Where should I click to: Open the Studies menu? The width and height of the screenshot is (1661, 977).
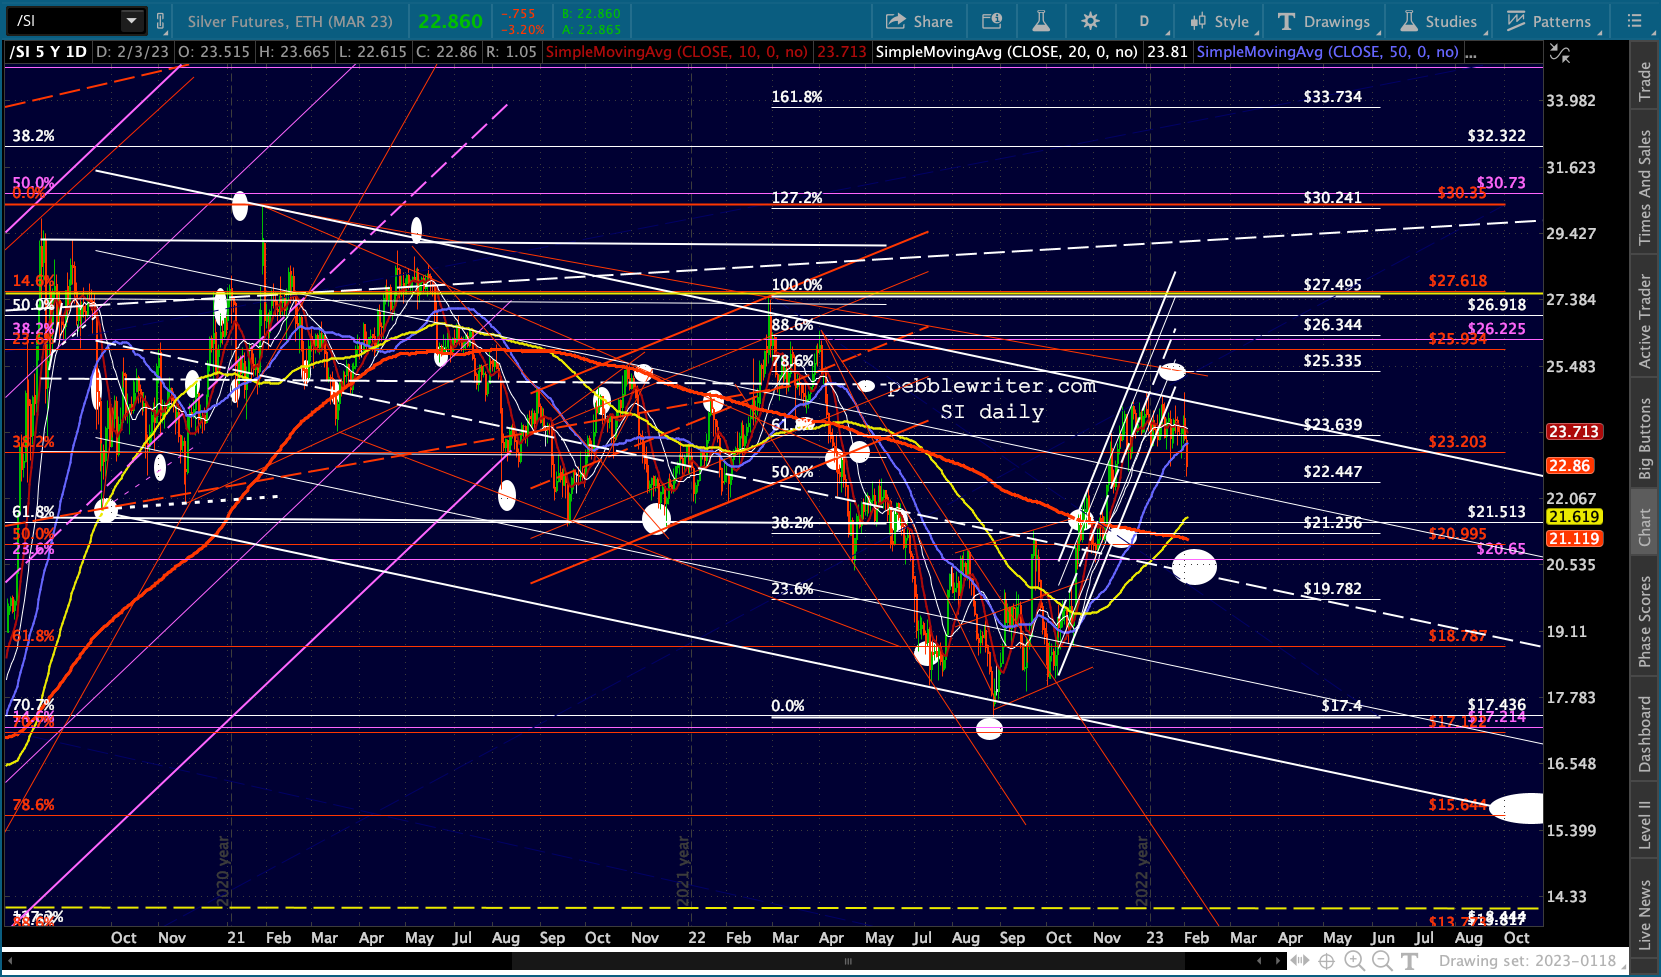1439,21
